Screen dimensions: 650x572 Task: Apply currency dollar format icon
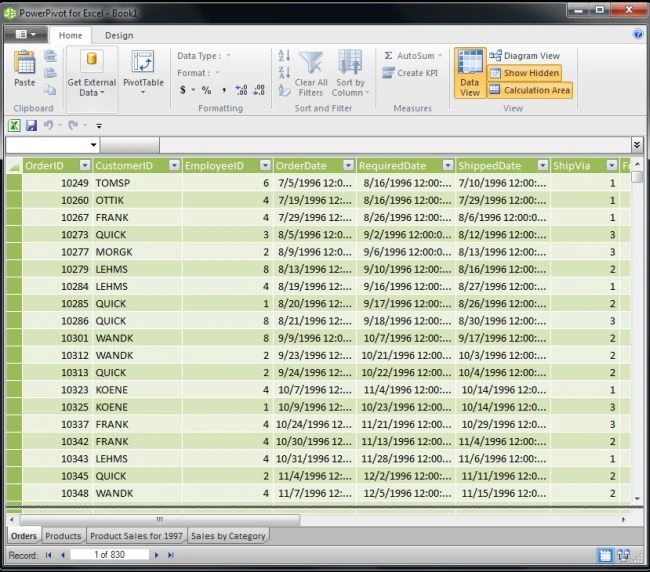(183, 90)
